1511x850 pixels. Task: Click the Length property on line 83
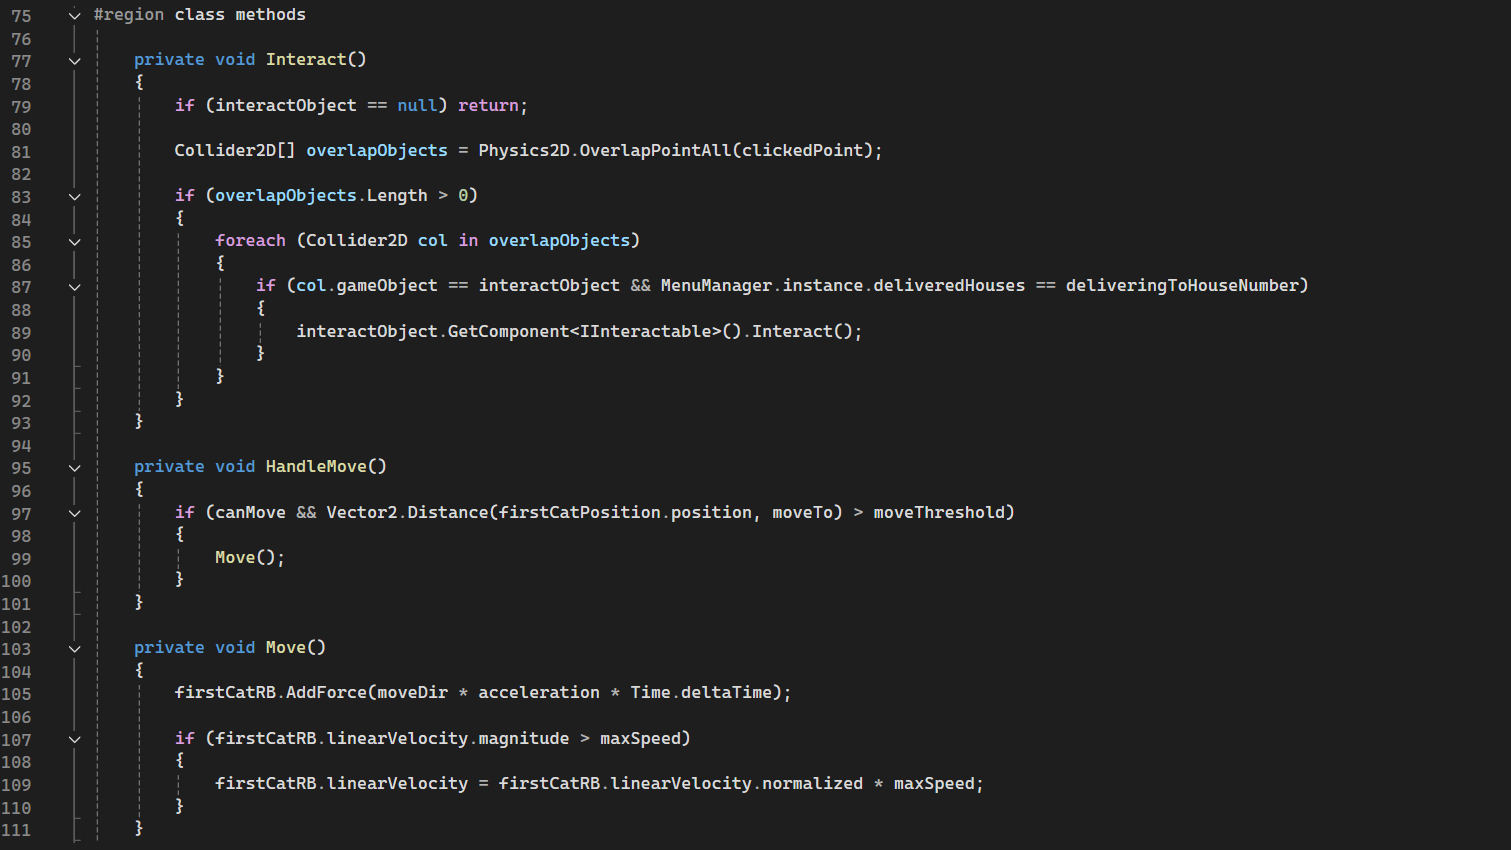397,196
